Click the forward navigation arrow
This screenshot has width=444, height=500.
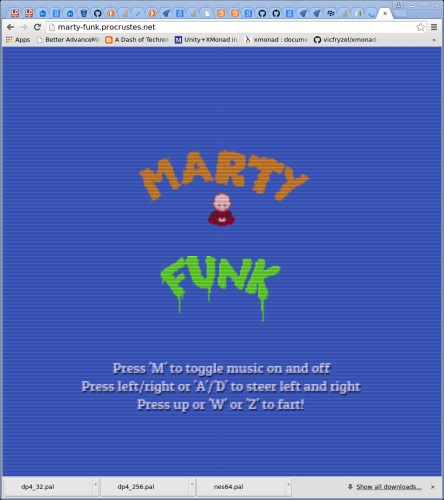[x=24, y=27]
